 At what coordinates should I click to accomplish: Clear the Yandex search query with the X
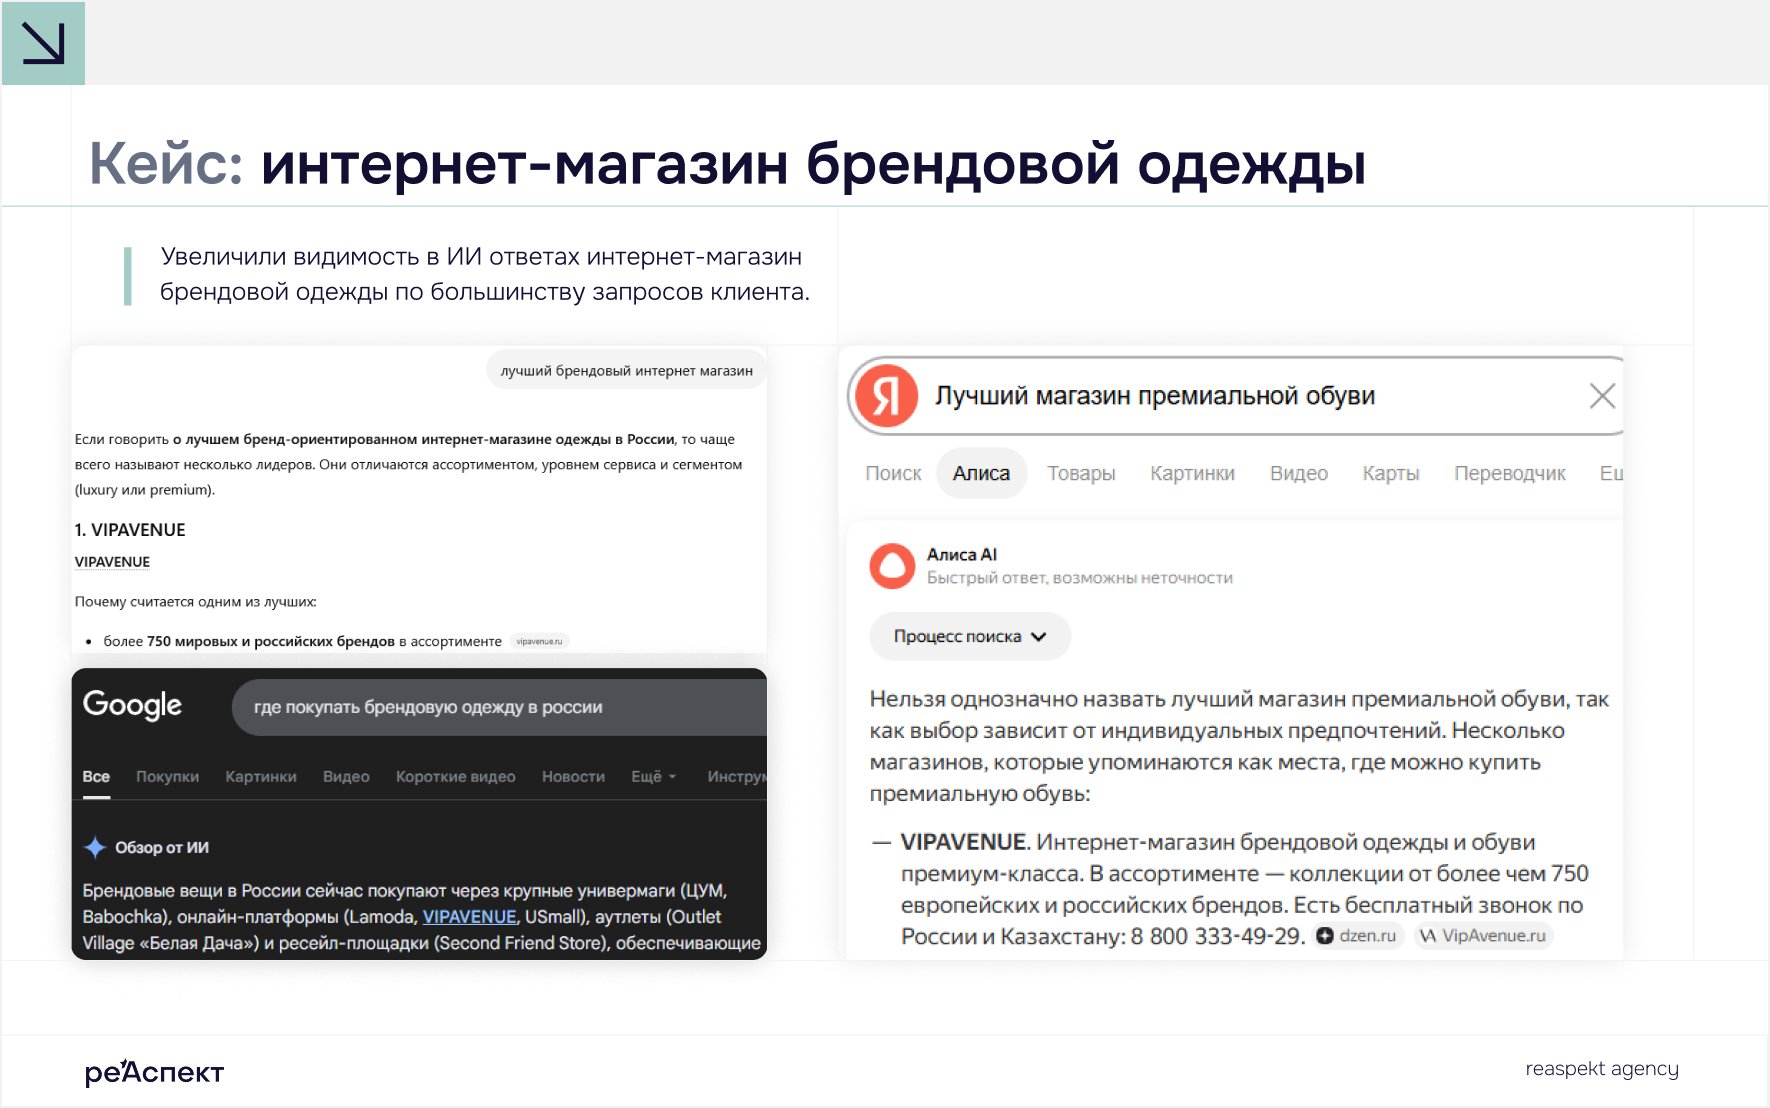tap(1602, 396)
